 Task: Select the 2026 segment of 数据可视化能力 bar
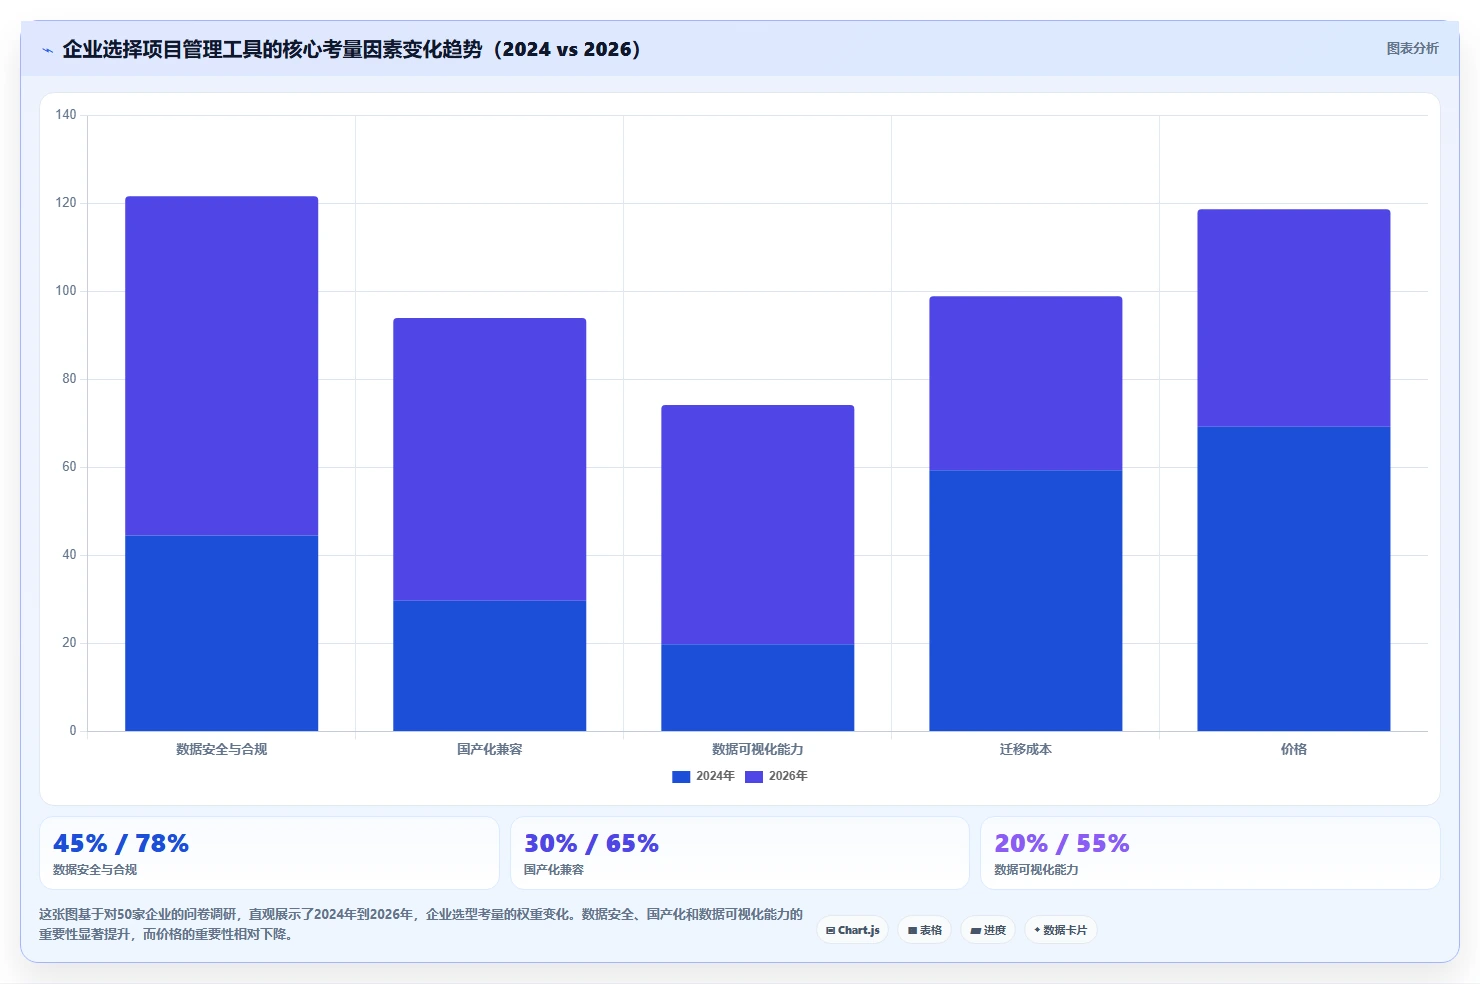(x=758, y=524)
